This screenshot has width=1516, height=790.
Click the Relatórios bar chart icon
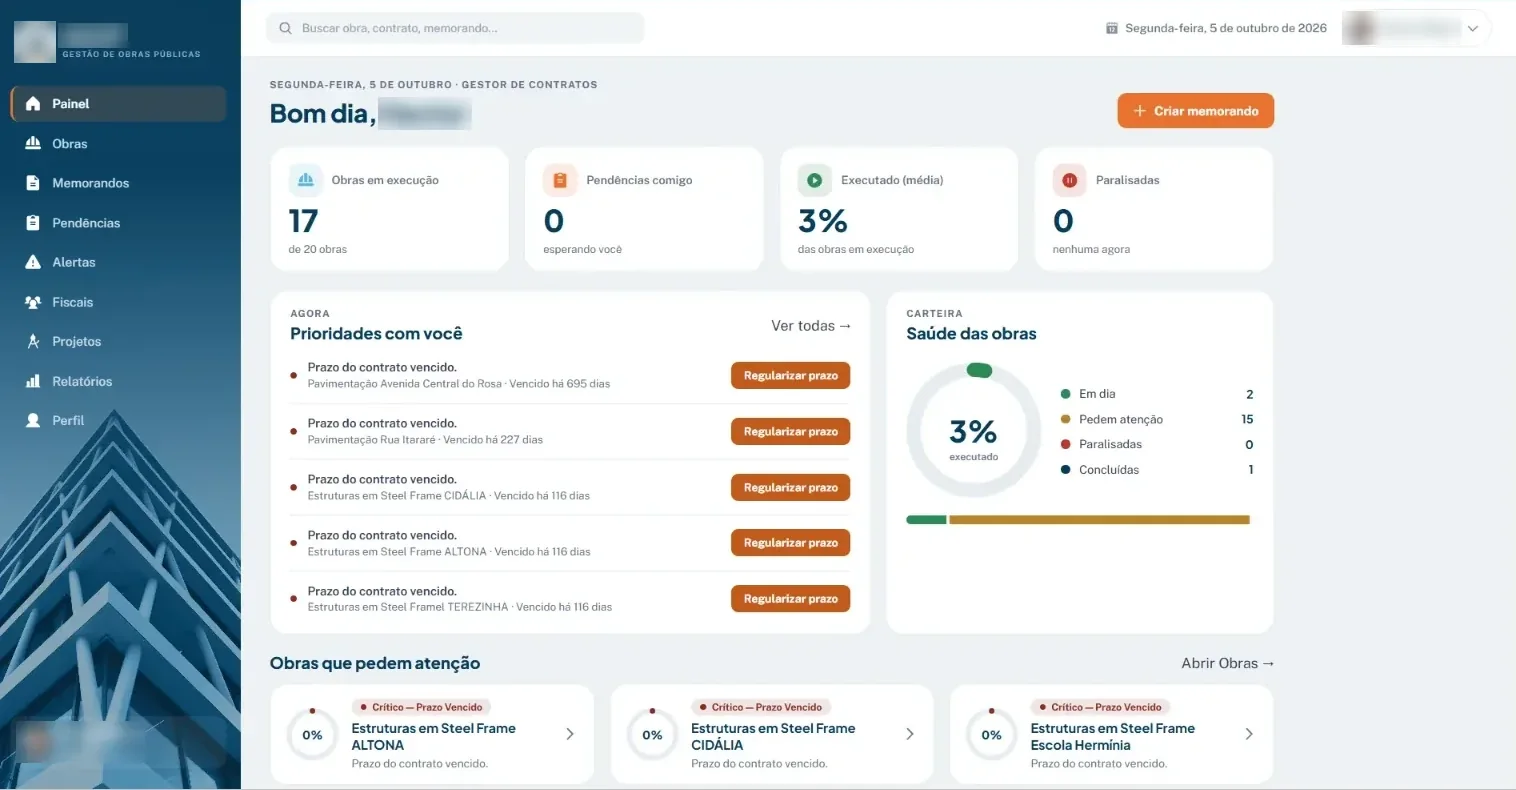click(33, 381)
